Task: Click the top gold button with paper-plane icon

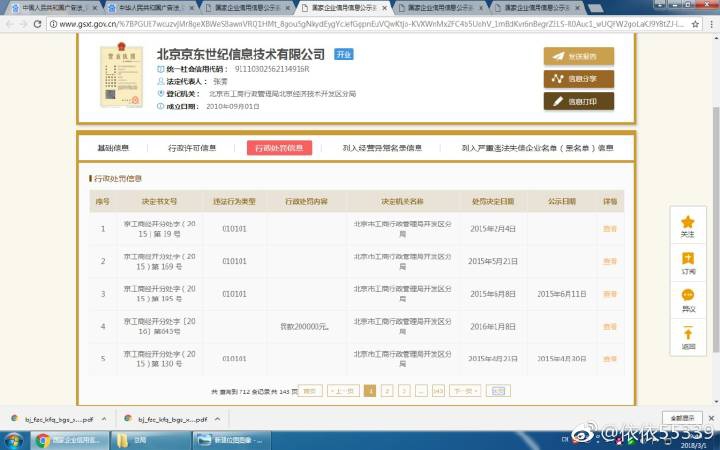Action: (579, 56)
